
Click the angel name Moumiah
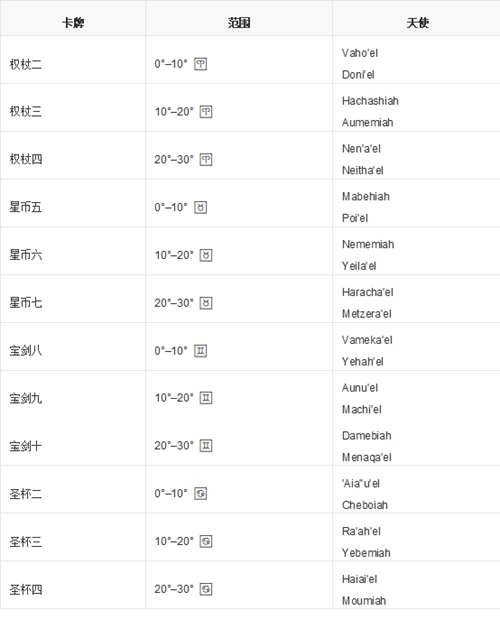[x=364, y=601]
